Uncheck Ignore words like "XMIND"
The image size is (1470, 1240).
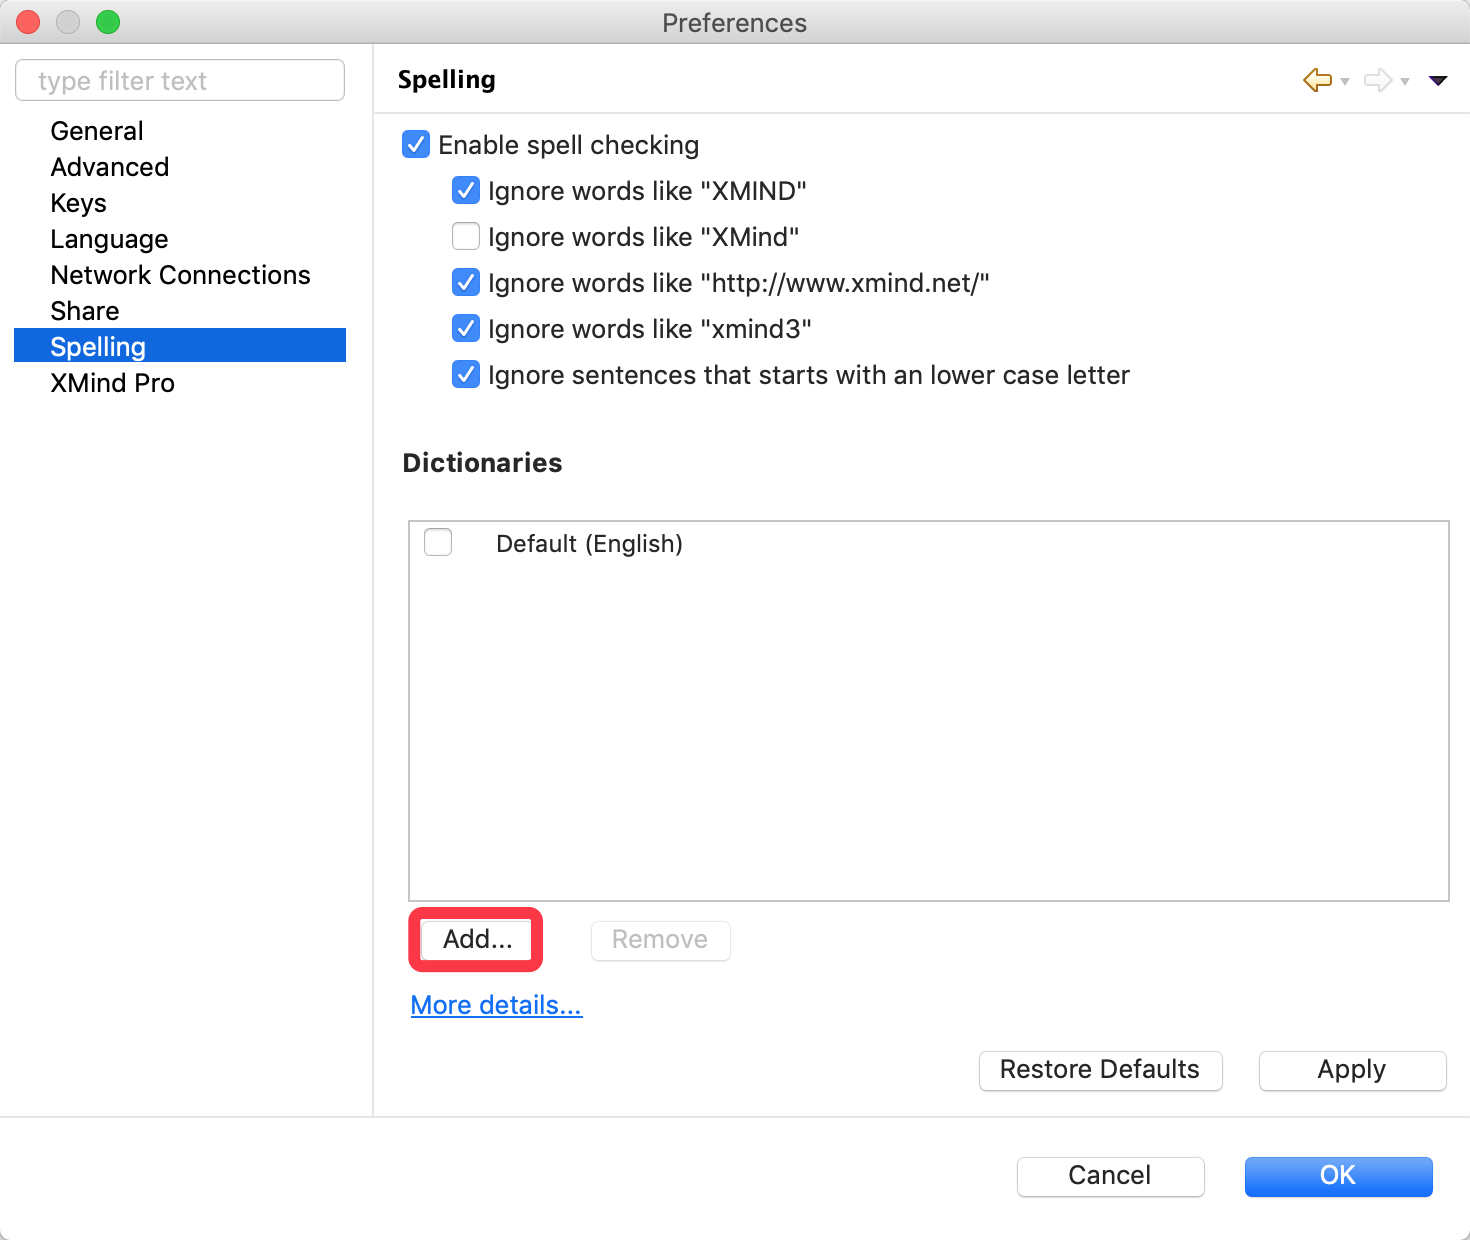466,190
